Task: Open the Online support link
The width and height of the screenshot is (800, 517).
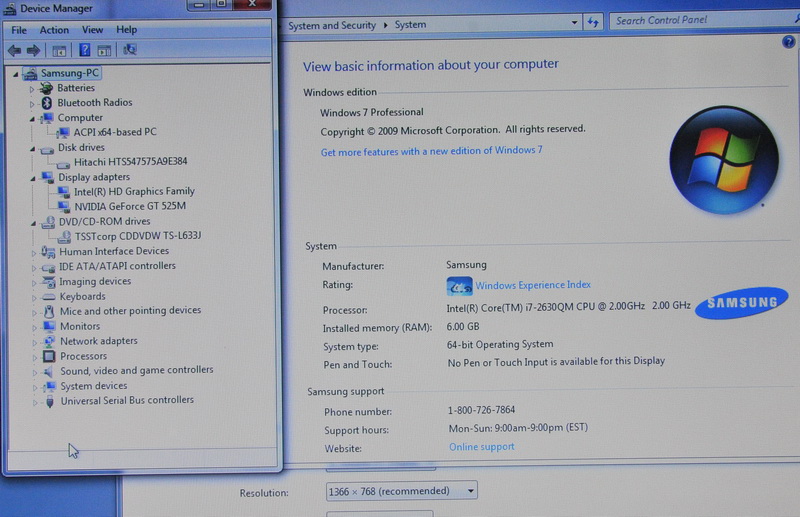Action: 482,447
